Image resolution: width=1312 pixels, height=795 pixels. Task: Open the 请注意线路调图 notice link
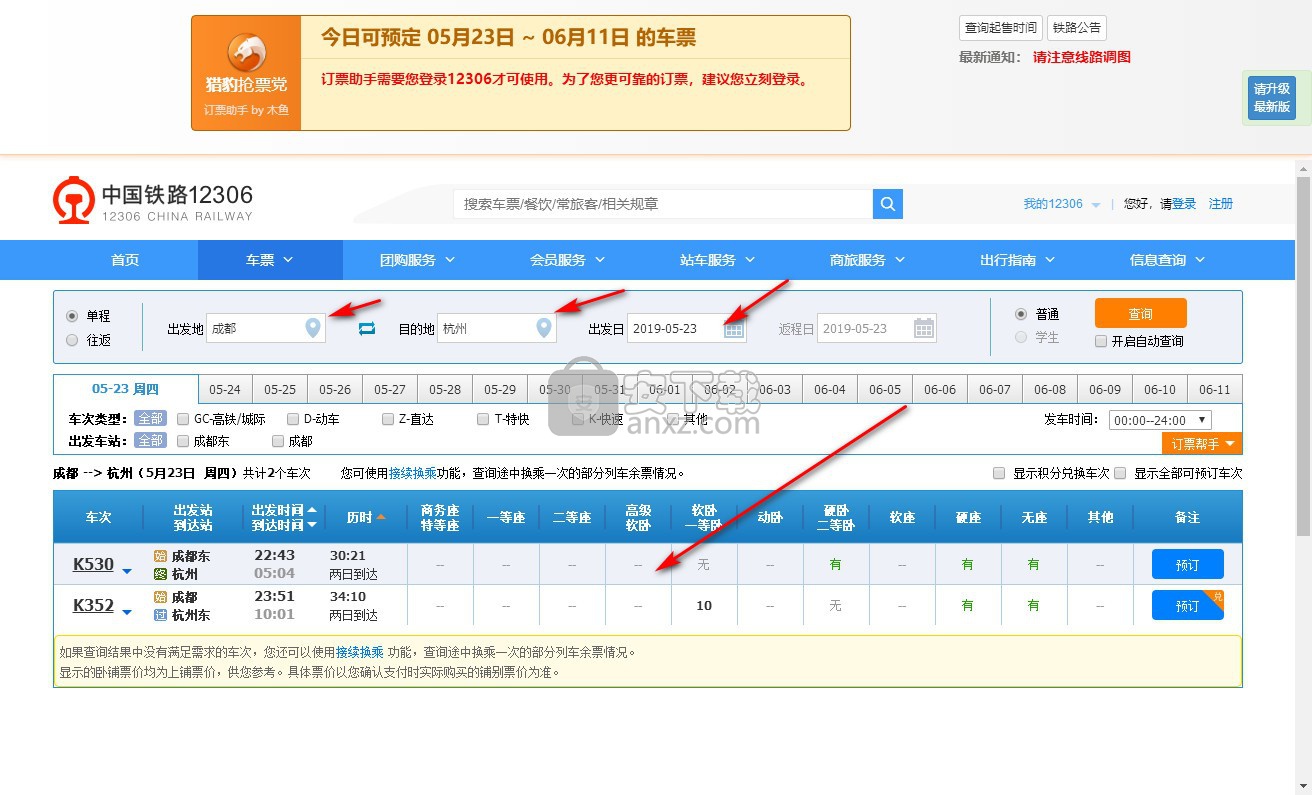pyautogui.click(x=1082, y=57)
